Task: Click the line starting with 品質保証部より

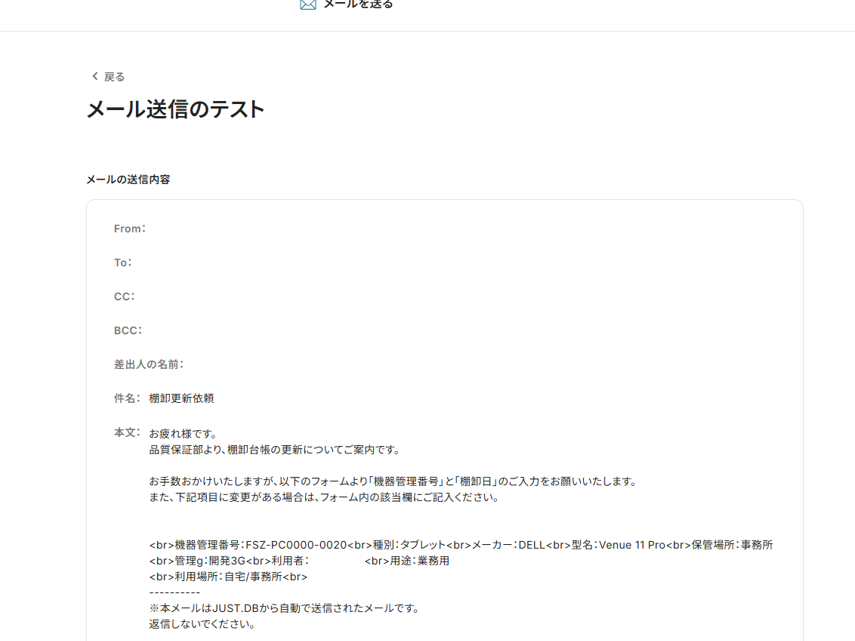Action: point(275,450)
